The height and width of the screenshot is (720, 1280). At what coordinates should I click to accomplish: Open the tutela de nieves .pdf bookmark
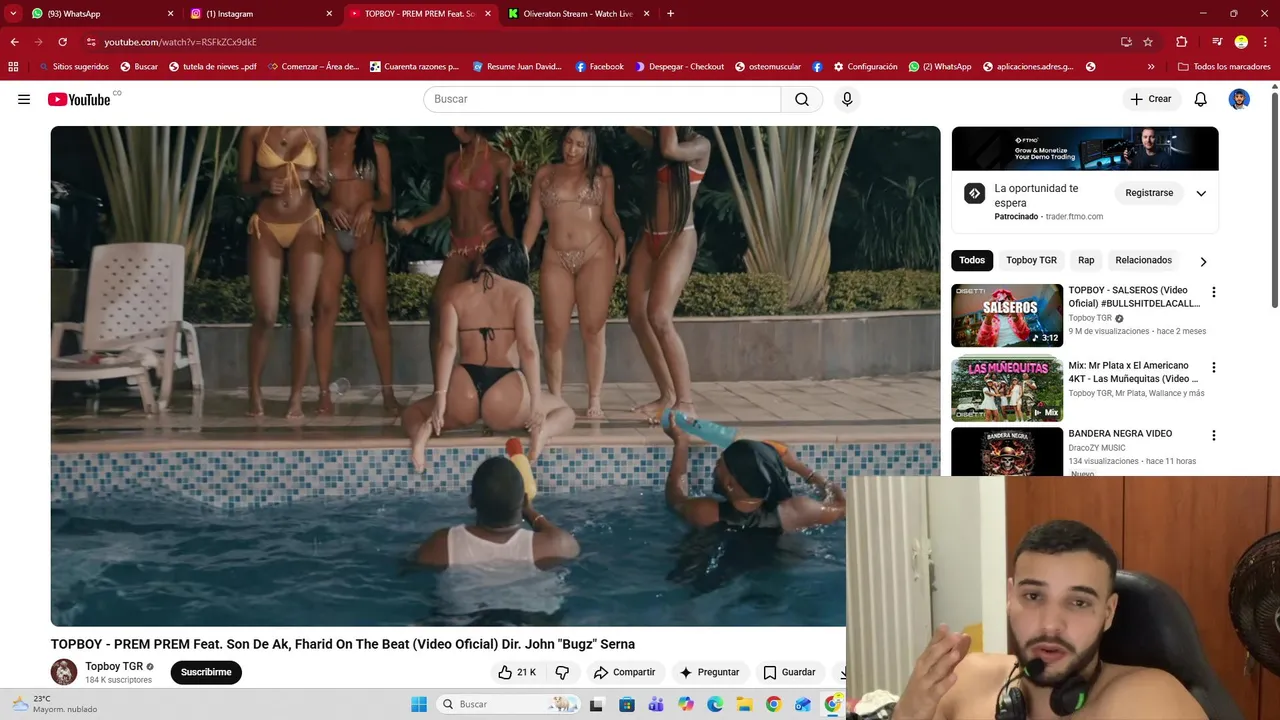[212, 67]
